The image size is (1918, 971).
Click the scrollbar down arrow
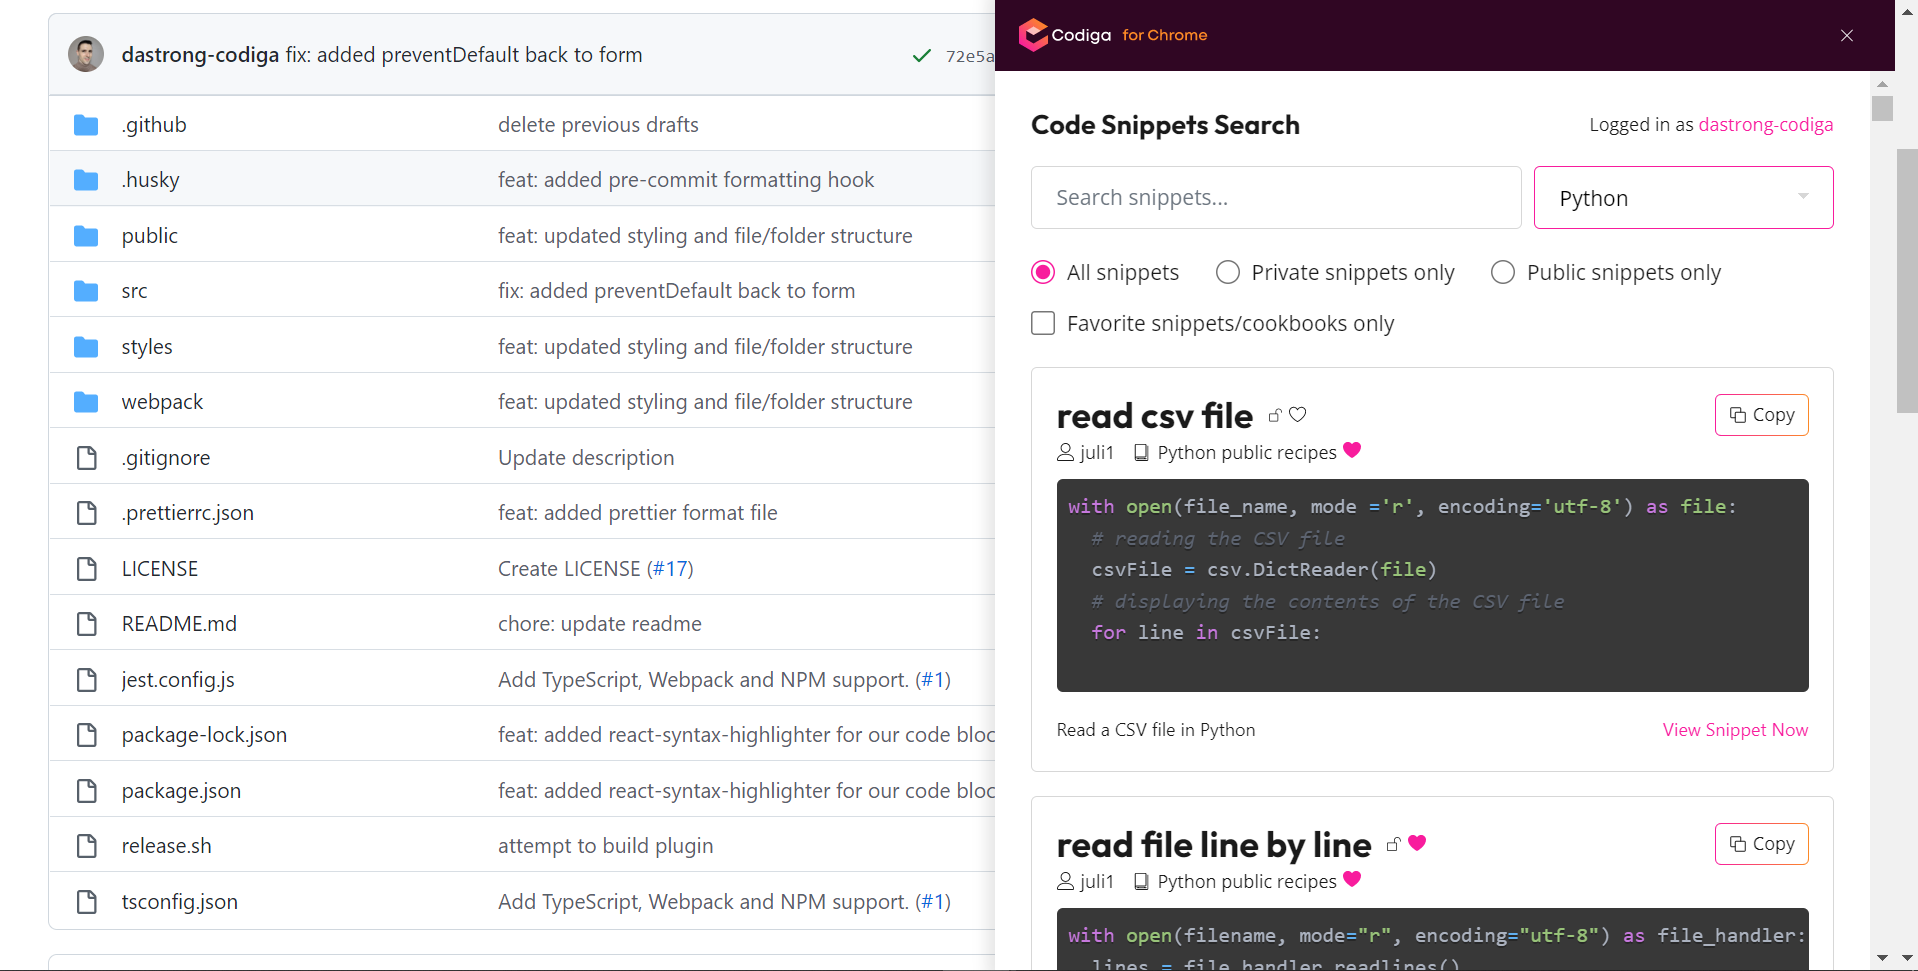click(x=1907, y=958)
